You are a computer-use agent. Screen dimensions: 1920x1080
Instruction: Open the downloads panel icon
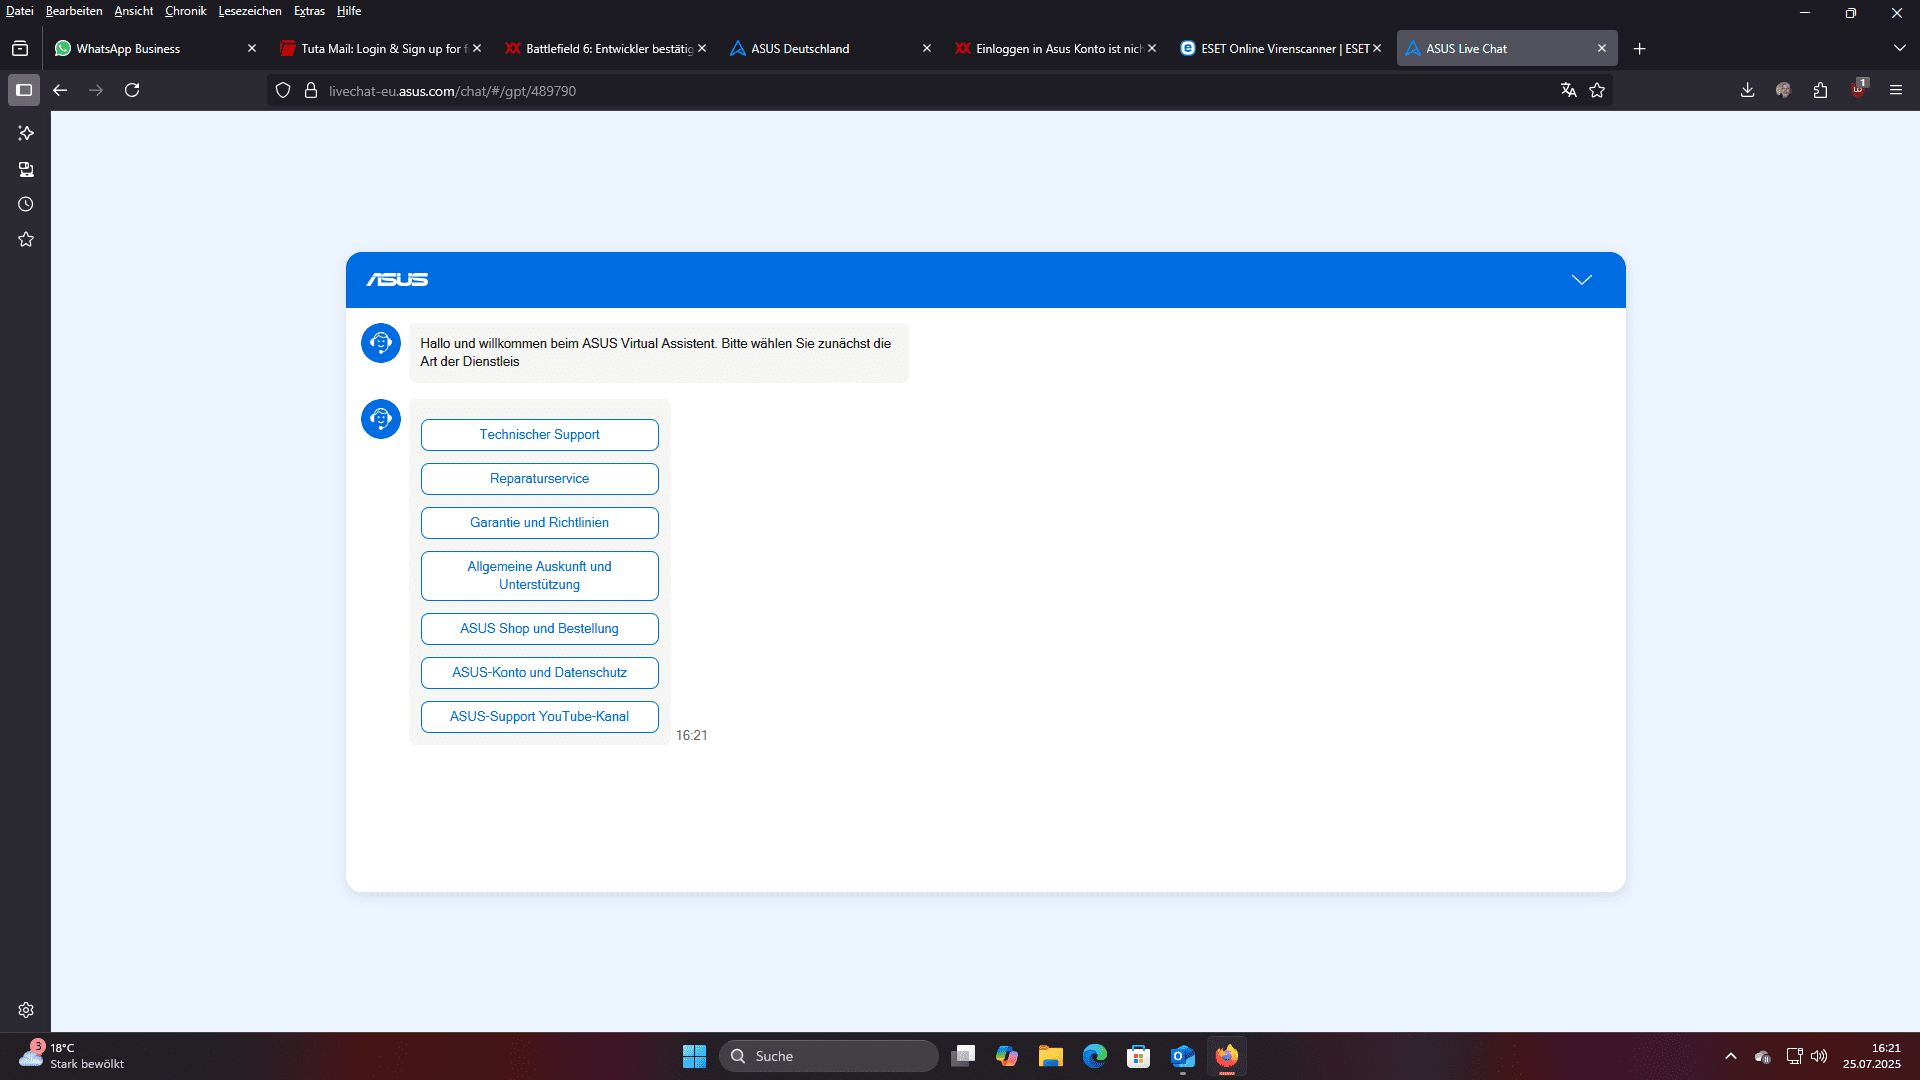pyautogui.click(x=1747, y=90)
